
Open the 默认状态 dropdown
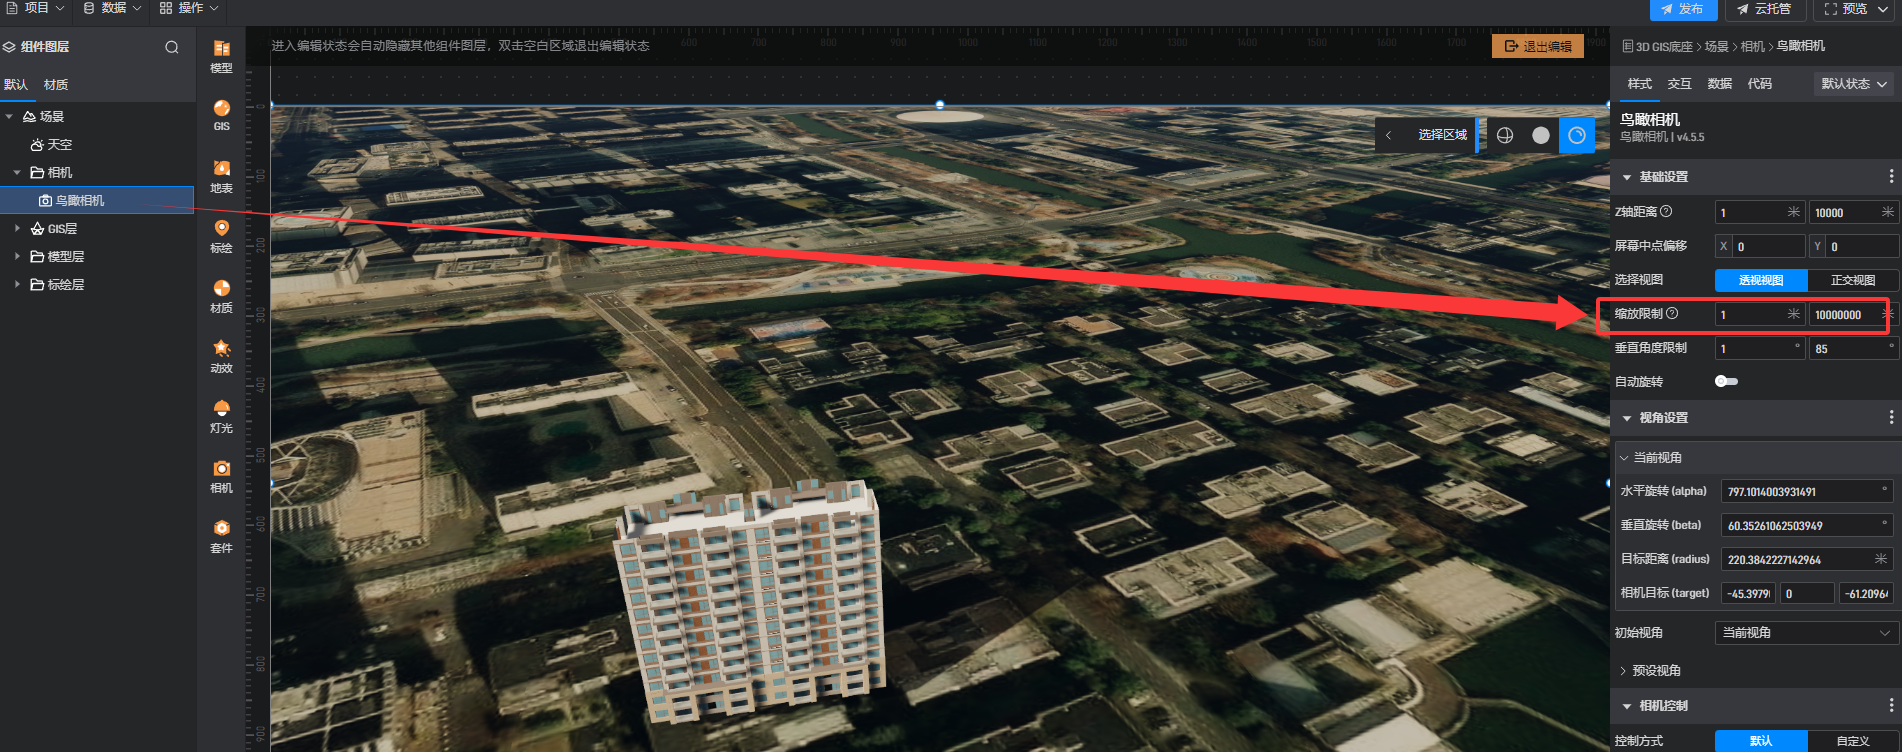pos(1854,84)
